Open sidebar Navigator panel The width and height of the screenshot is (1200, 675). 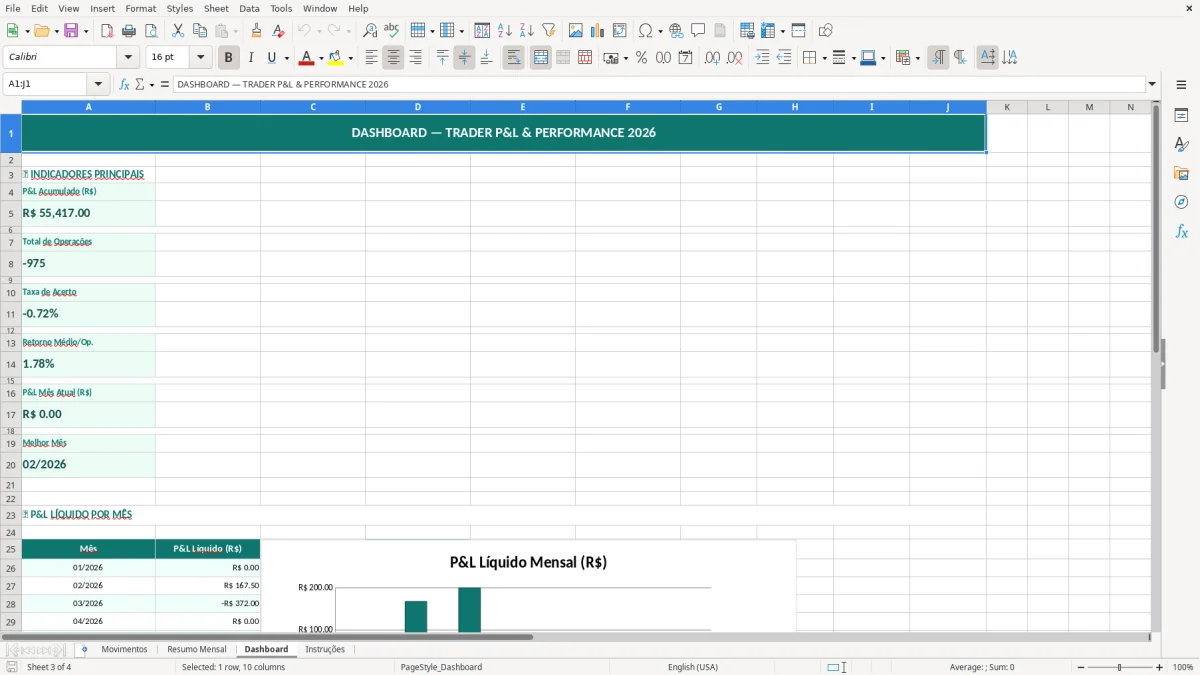point(1181,202)
